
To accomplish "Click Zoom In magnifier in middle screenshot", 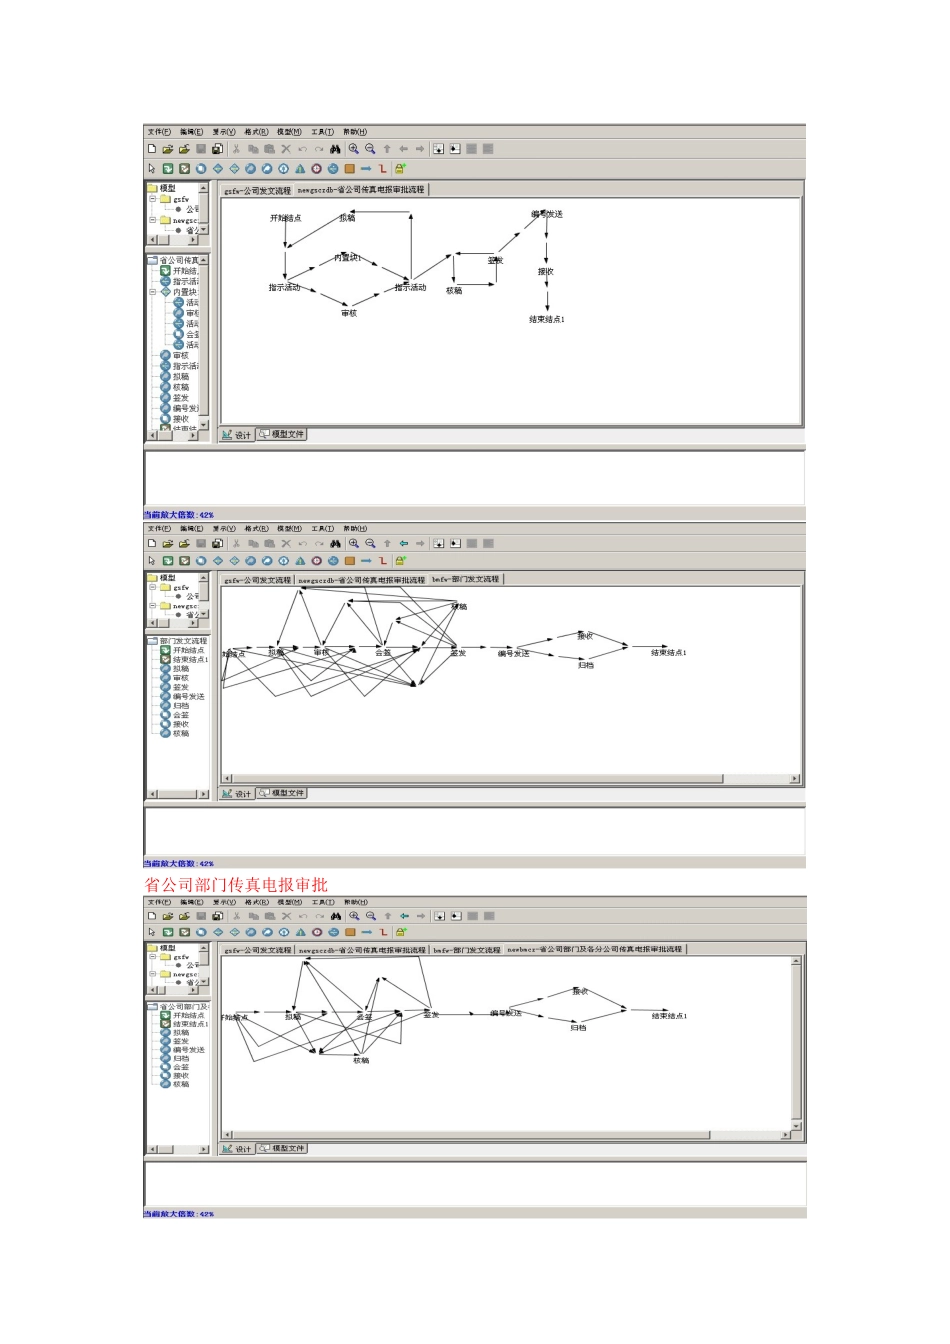I will (353, 544).
